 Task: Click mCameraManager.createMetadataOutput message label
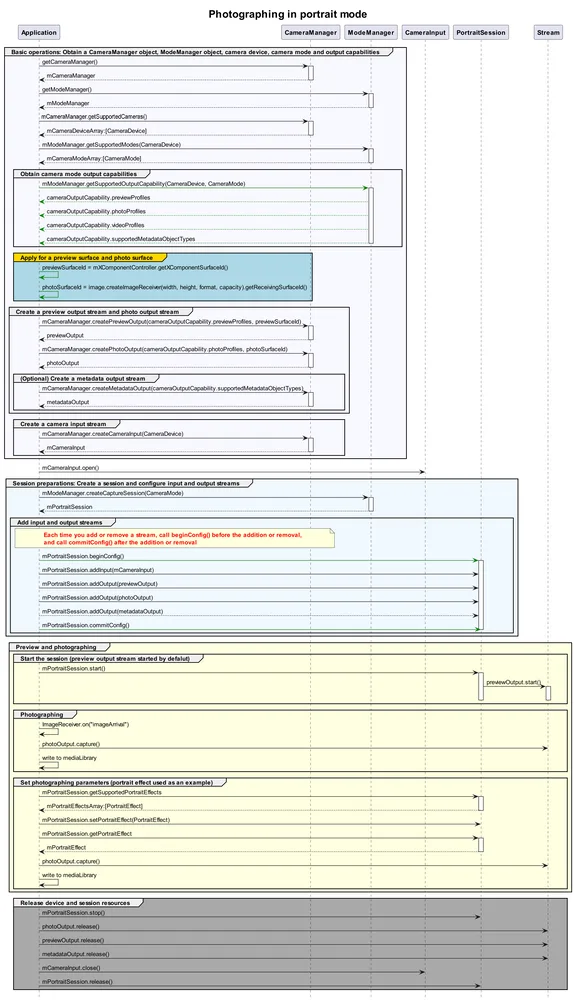click(172, 388)
